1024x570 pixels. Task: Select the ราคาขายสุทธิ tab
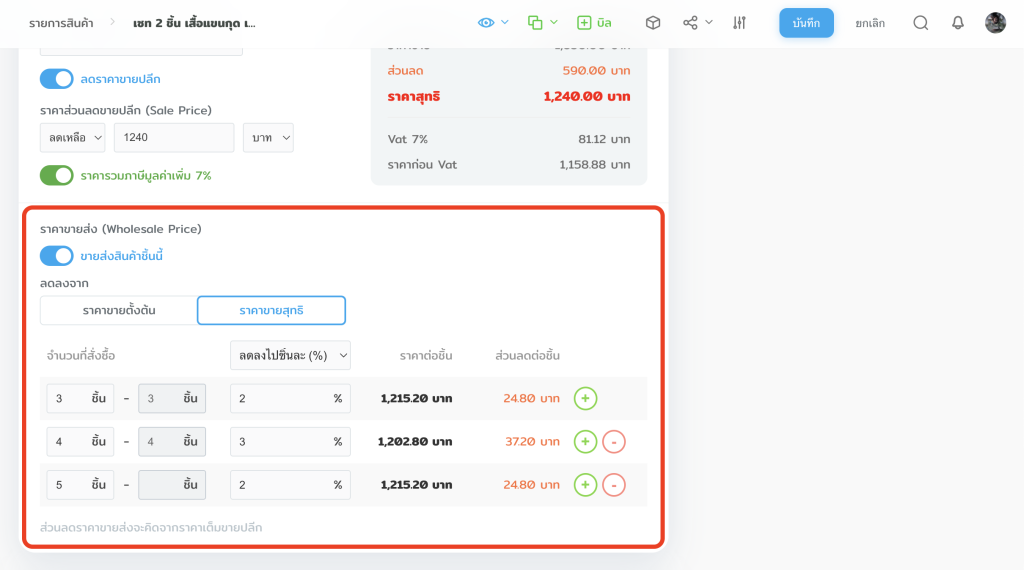pyautogui.click(x=271, y=310)
